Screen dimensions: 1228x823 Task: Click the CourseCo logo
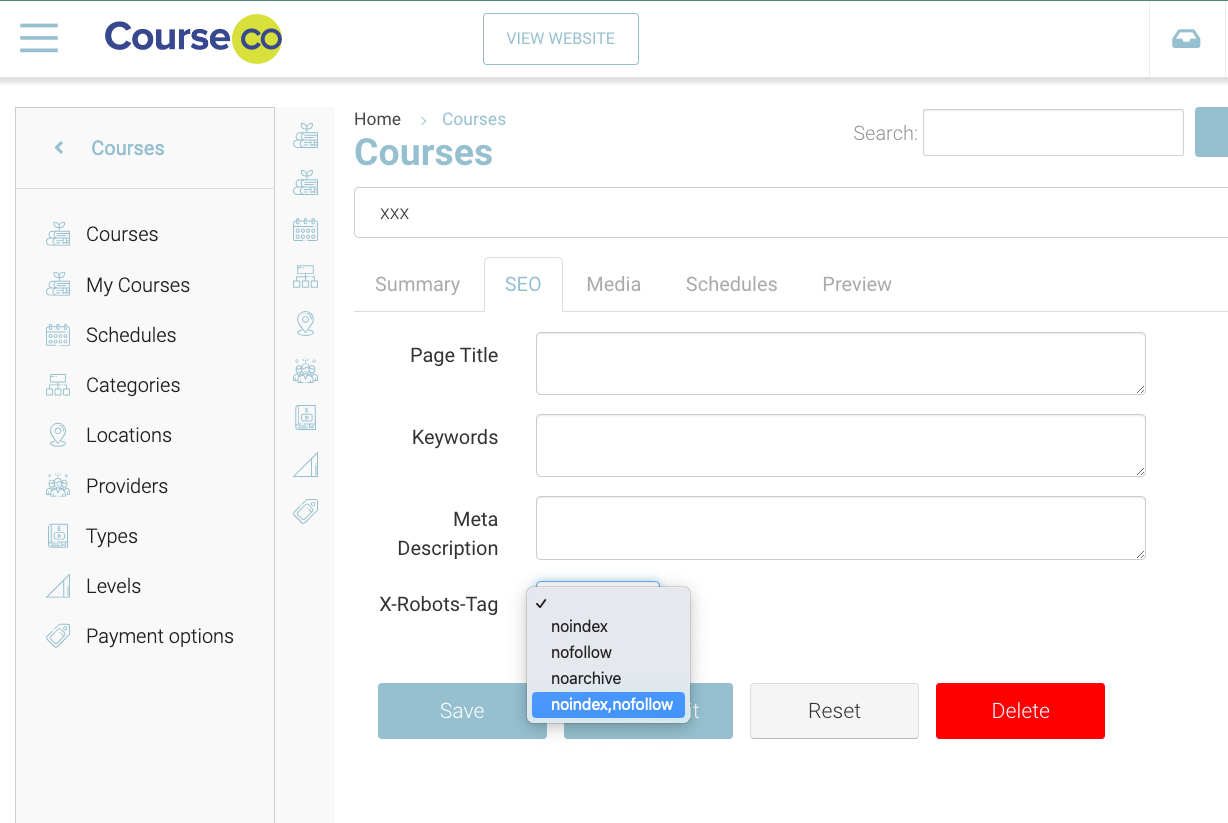click(x=193, y=39)
